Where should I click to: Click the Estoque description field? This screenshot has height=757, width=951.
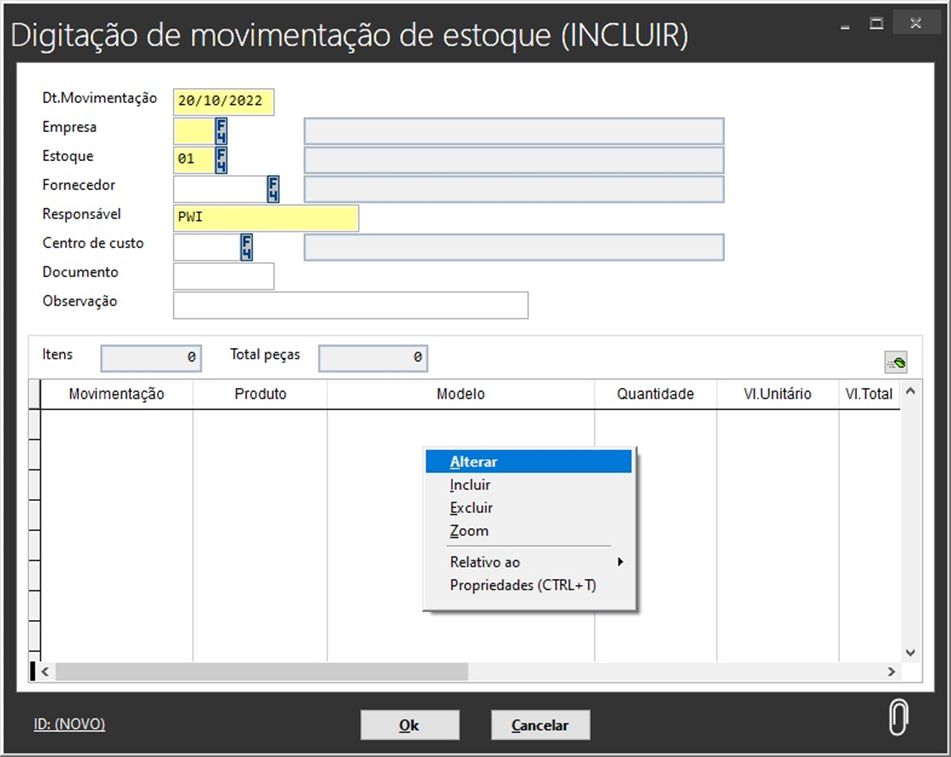tap(514, 160)
